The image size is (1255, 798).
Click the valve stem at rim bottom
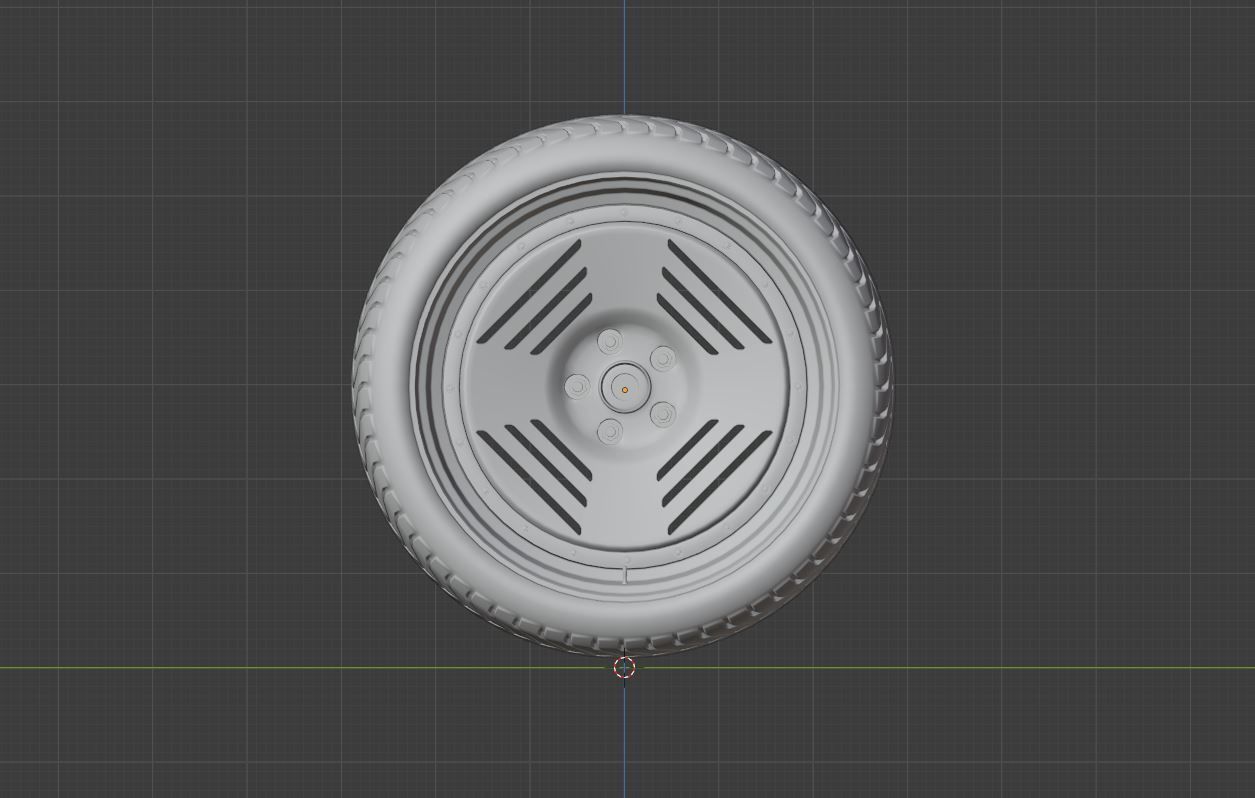point(626,574)
